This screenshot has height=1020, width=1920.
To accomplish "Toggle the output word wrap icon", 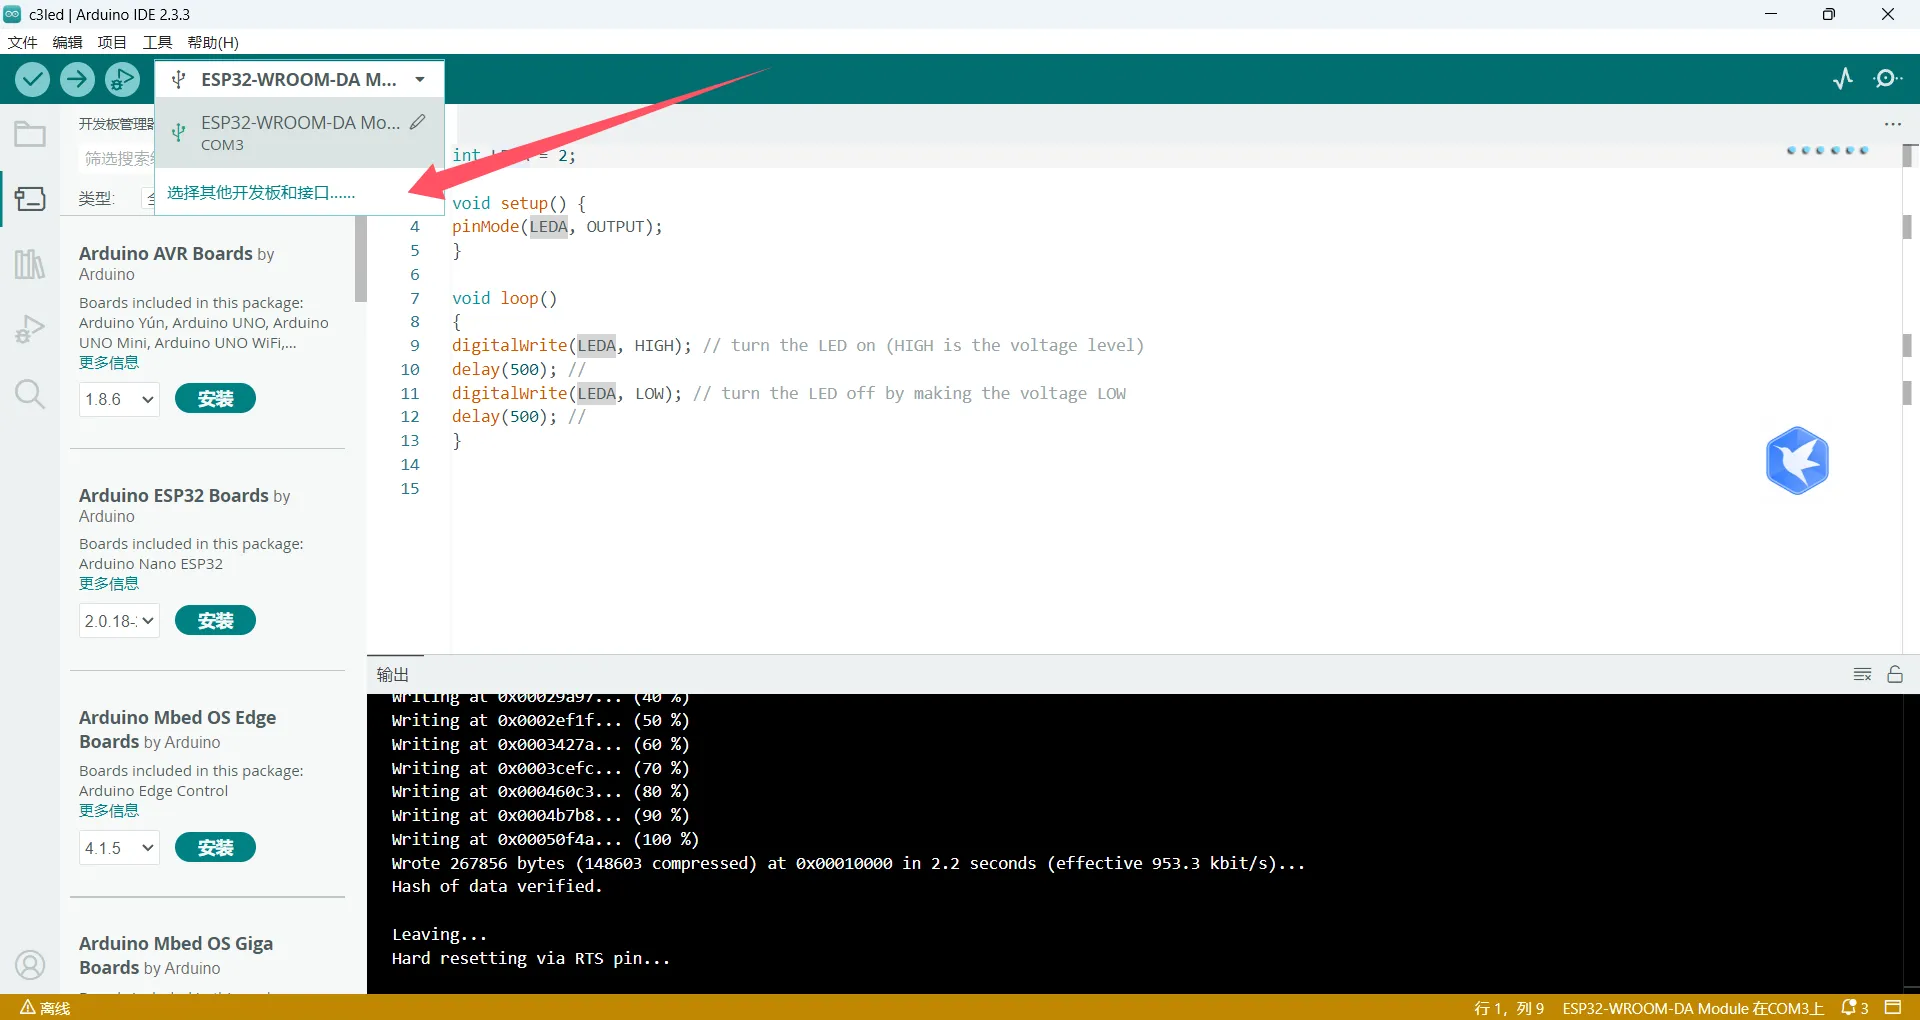I will click(x=1862, y=674).
